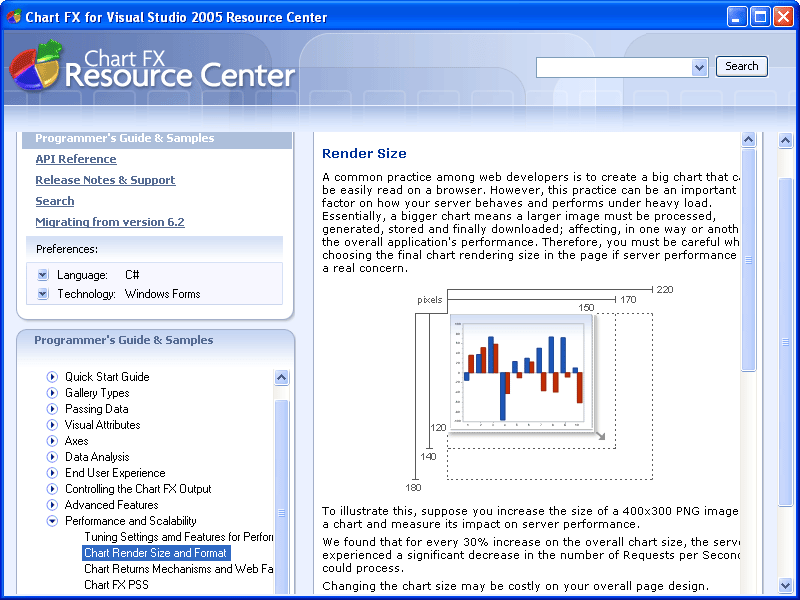Screen dimensions: 800x600
Task: Open the Technology preference dropdown
Action: tap(43, 294)
